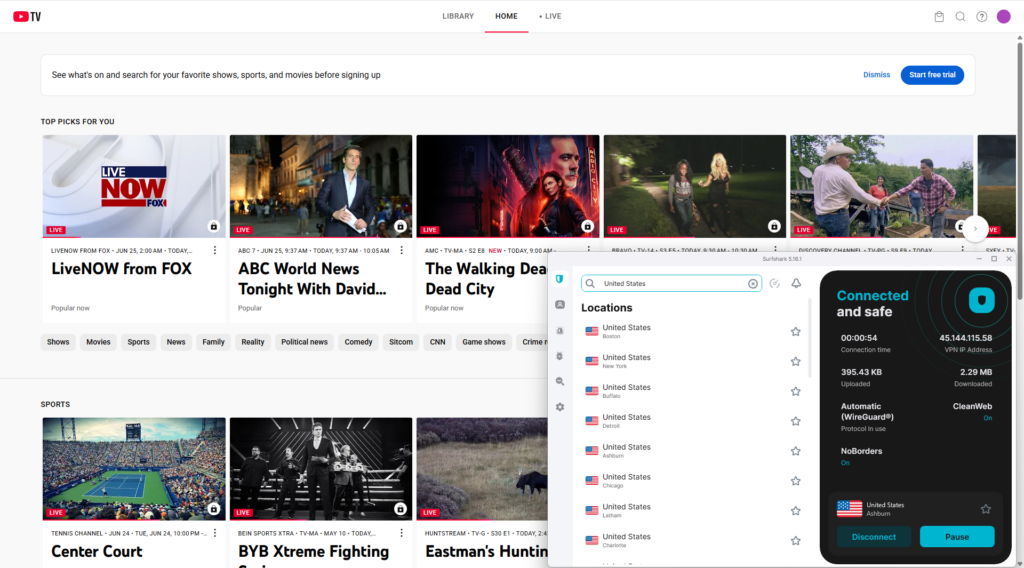Open the shopping bag store icon in header
1024x568 pixels.
939,17
